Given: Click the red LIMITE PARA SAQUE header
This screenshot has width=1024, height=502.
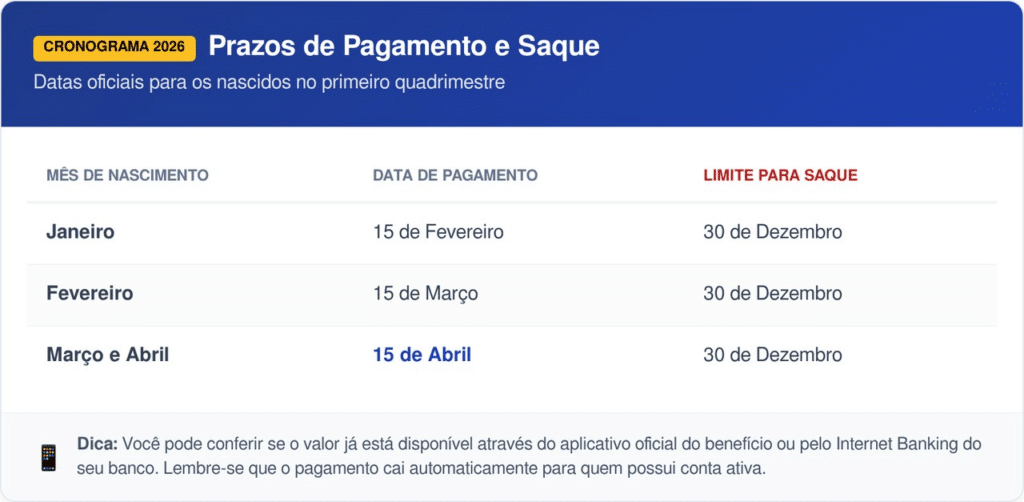Looking at the screenshot, I should point(780,175).
